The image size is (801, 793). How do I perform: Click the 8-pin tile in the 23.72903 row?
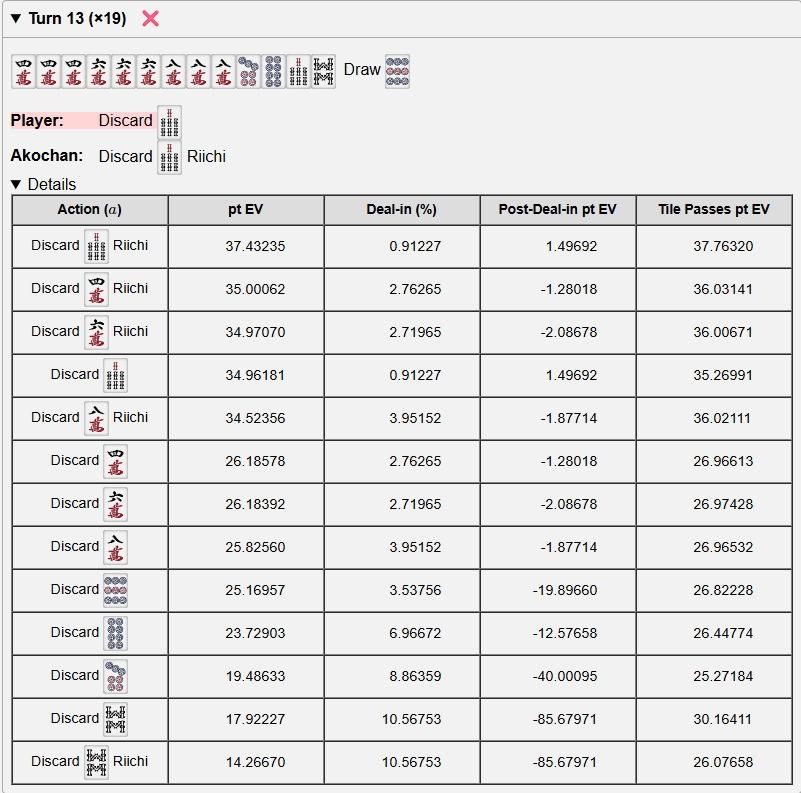coord(115,634)
